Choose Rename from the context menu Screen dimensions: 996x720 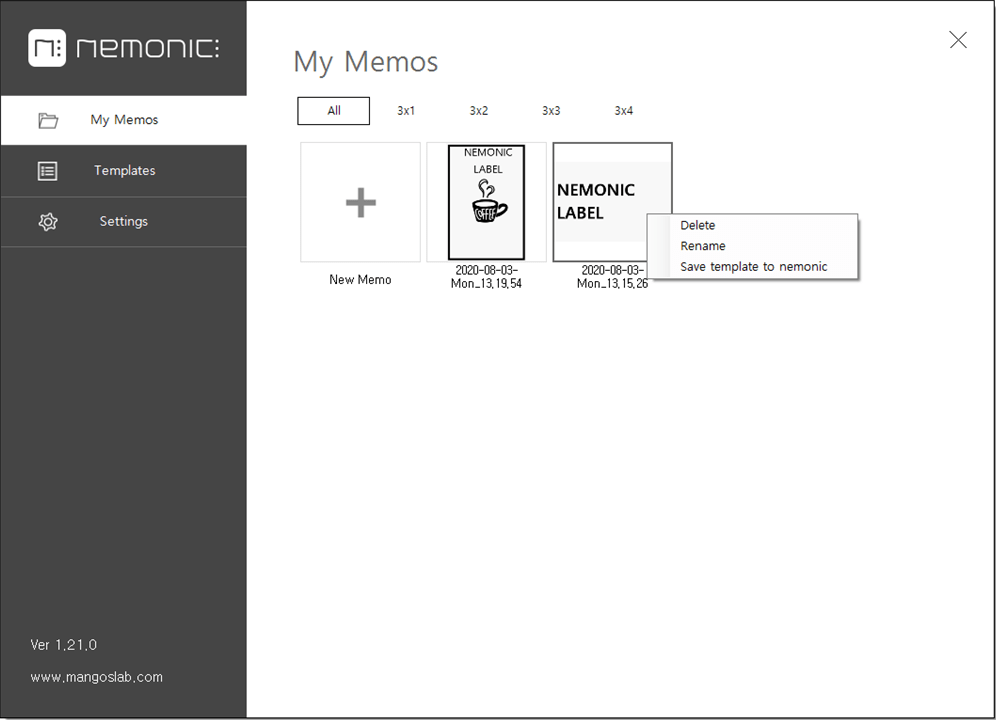coord(753,246)
